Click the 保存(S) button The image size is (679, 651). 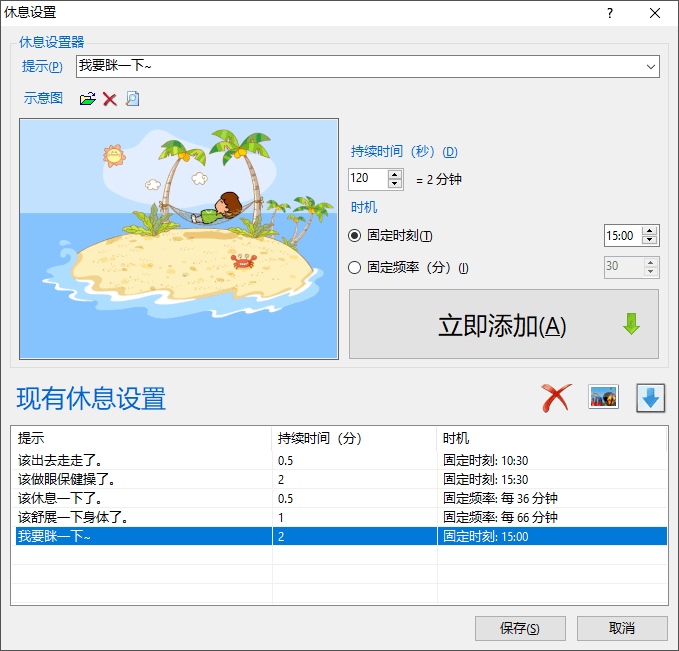520,628
